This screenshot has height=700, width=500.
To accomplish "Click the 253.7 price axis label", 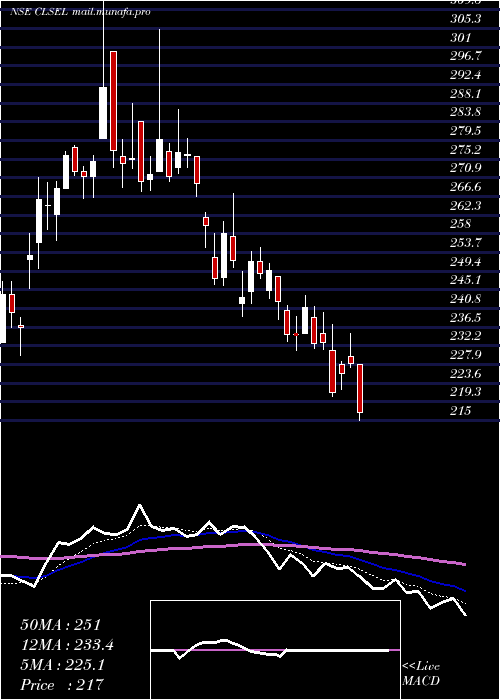I will [x=467, y=243].
